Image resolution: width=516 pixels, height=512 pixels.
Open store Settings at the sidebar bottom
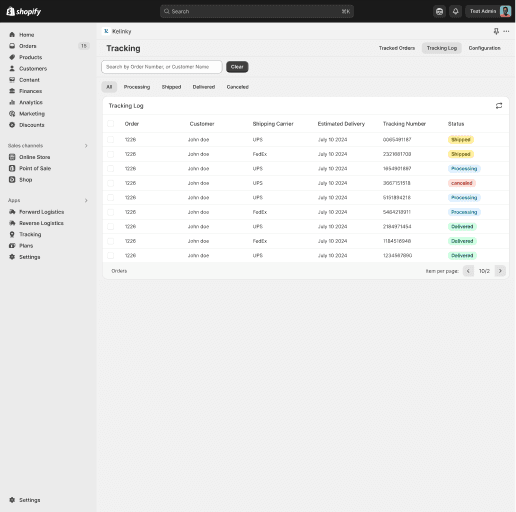point(29,500)
